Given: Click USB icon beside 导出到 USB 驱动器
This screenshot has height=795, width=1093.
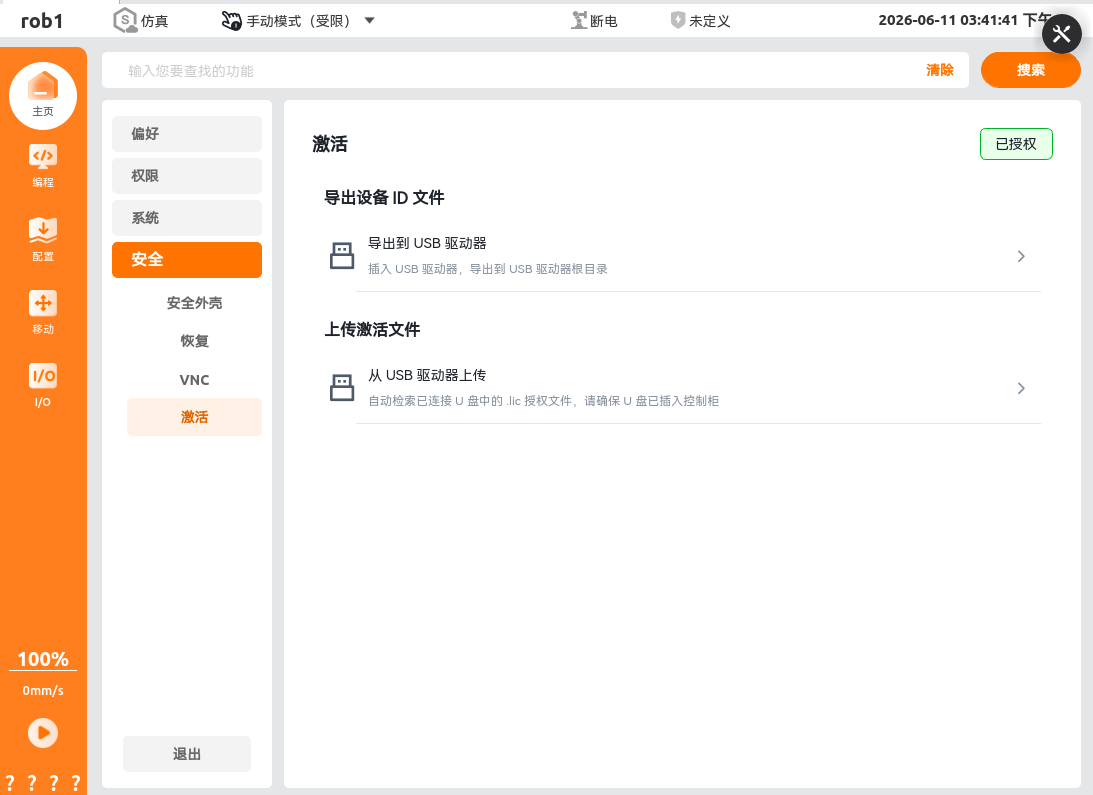Looking at the screenshot, I should coord(342,256).
